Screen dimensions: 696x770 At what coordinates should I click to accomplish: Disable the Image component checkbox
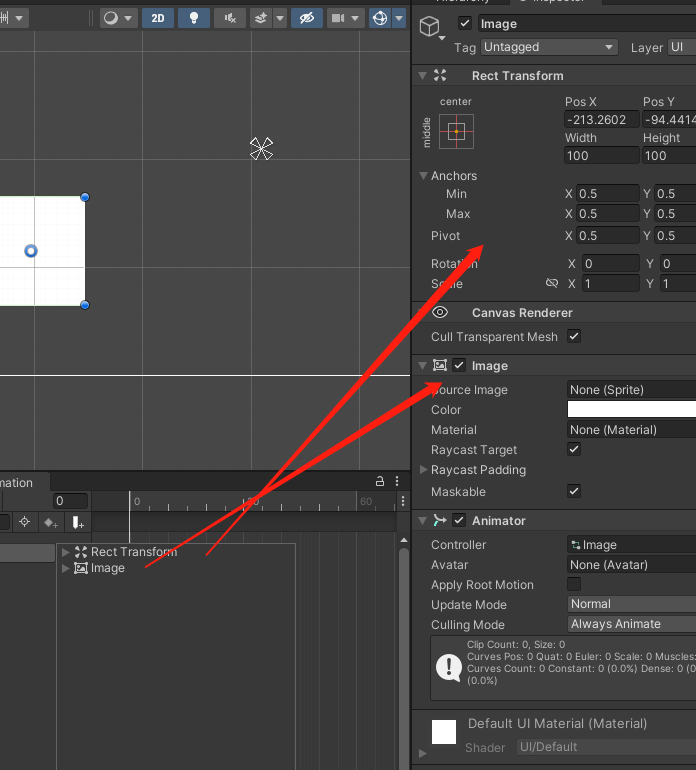pos(459,365)
